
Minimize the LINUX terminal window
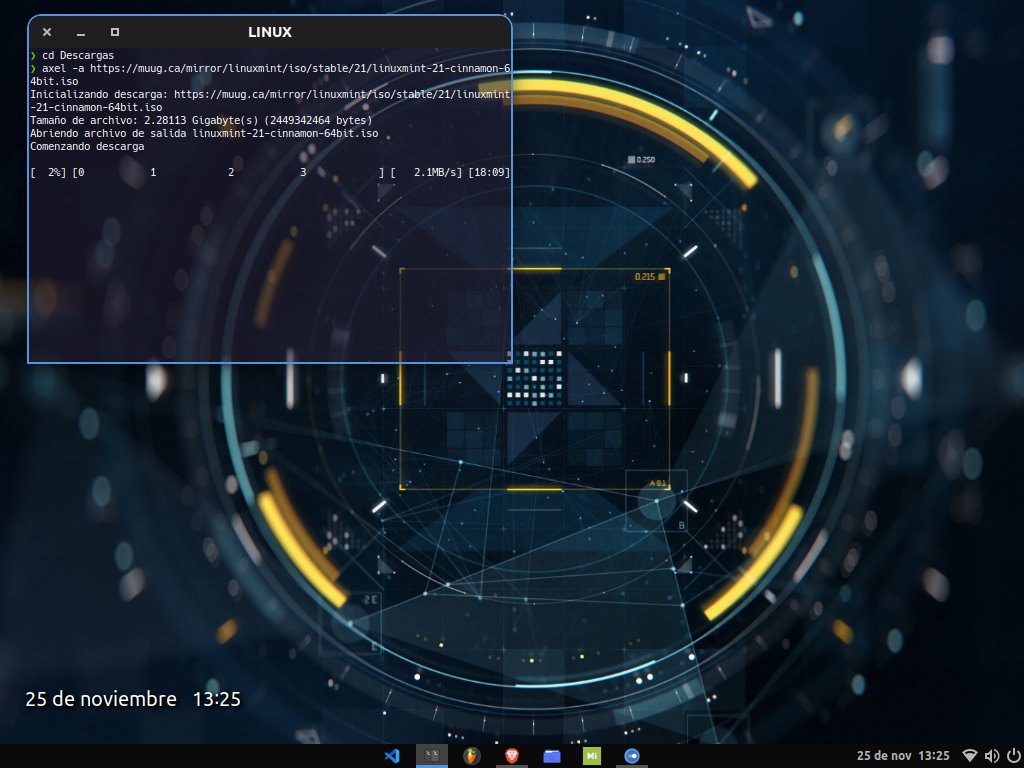pyautogui.click(x=81, y=32)
